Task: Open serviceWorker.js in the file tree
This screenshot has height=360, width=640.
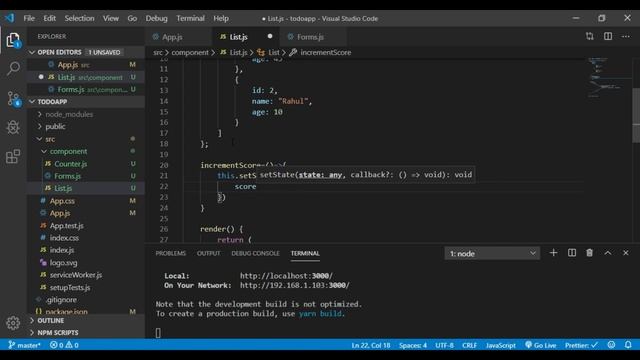Action: click(86, 275)
